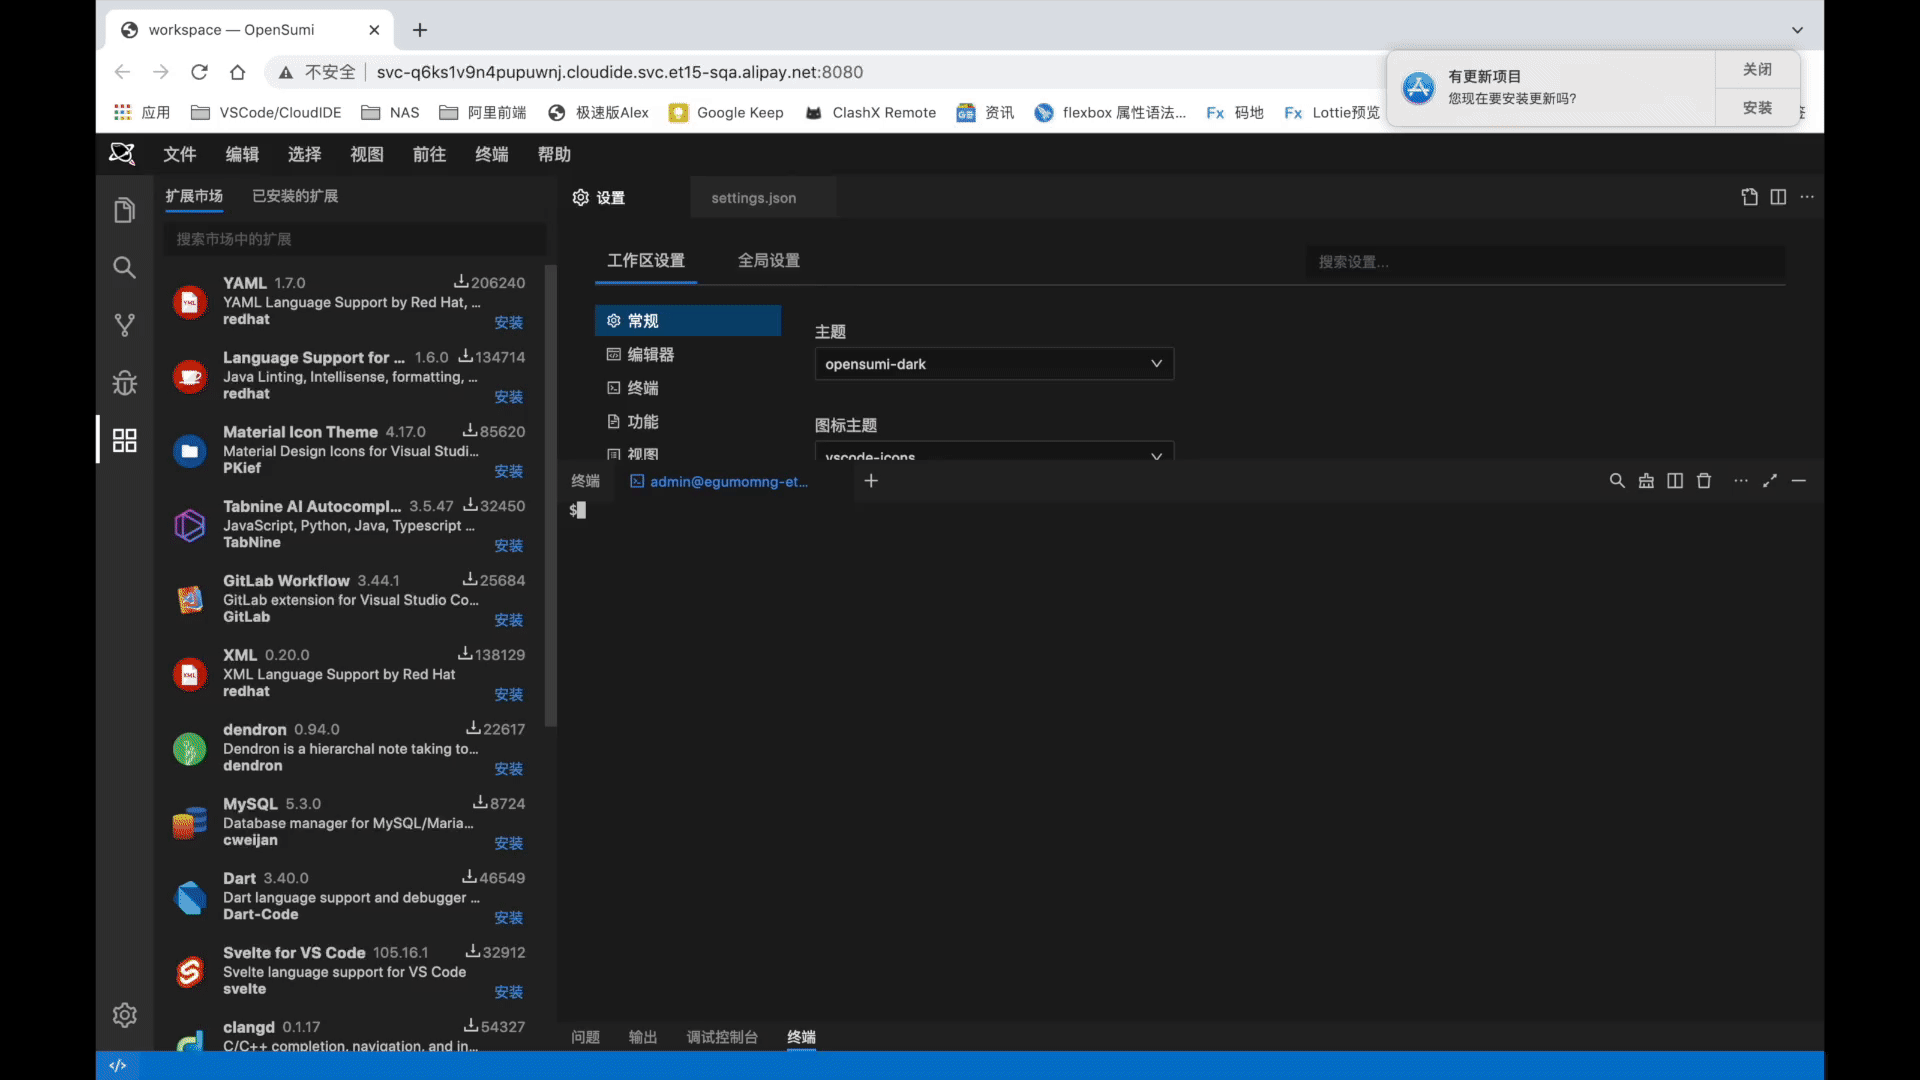Switch to the 扩展市场 tab

(194, 196)
